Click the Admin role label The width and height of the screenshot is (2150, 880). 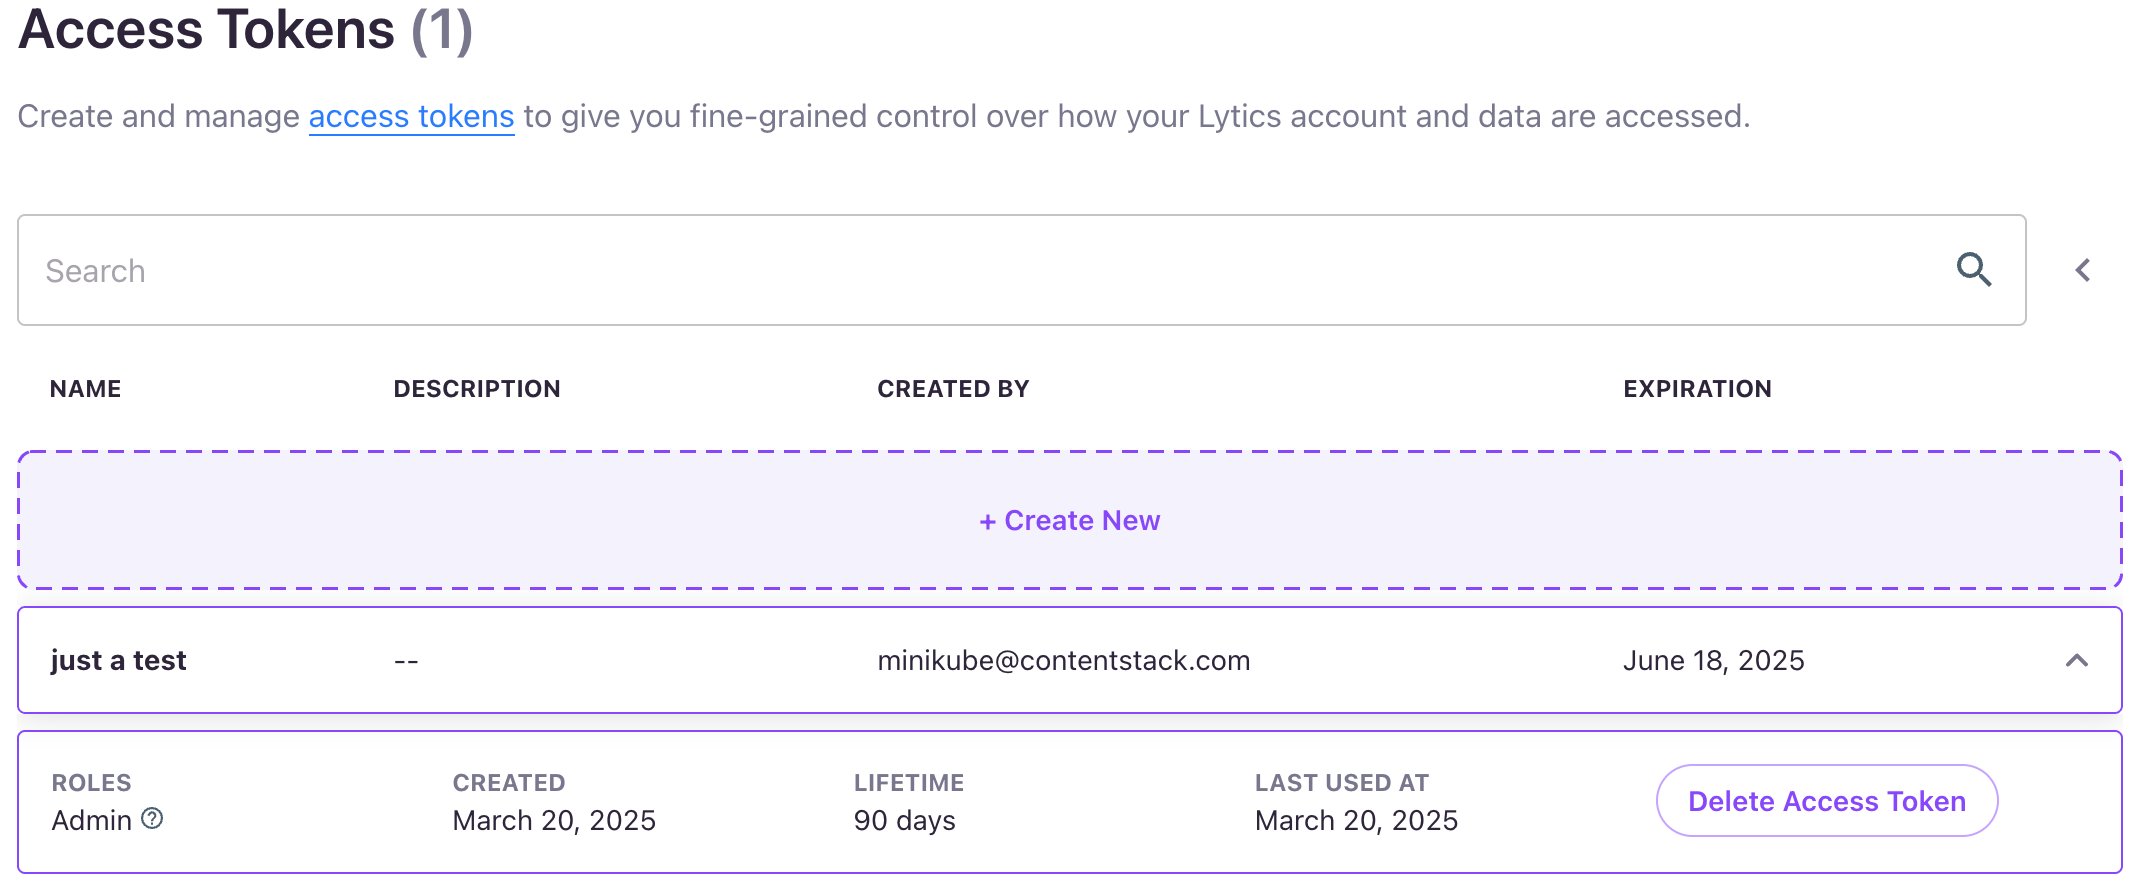pyautogui.click(x=92, y=820)
